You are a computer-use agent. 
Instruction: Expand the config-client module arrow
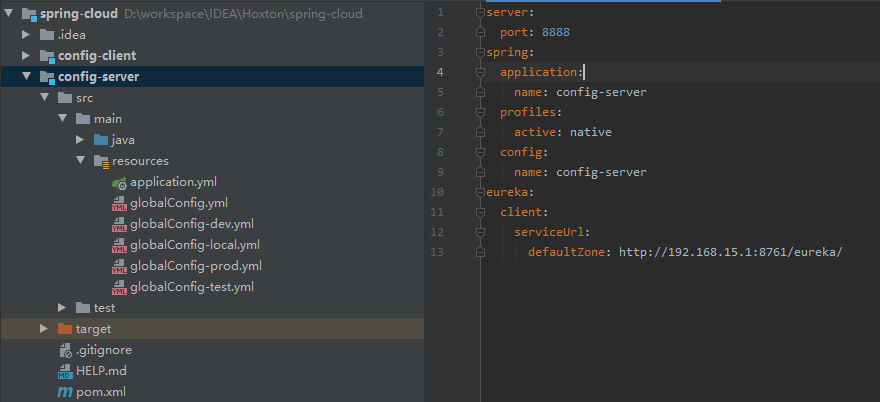pos(26,56)
